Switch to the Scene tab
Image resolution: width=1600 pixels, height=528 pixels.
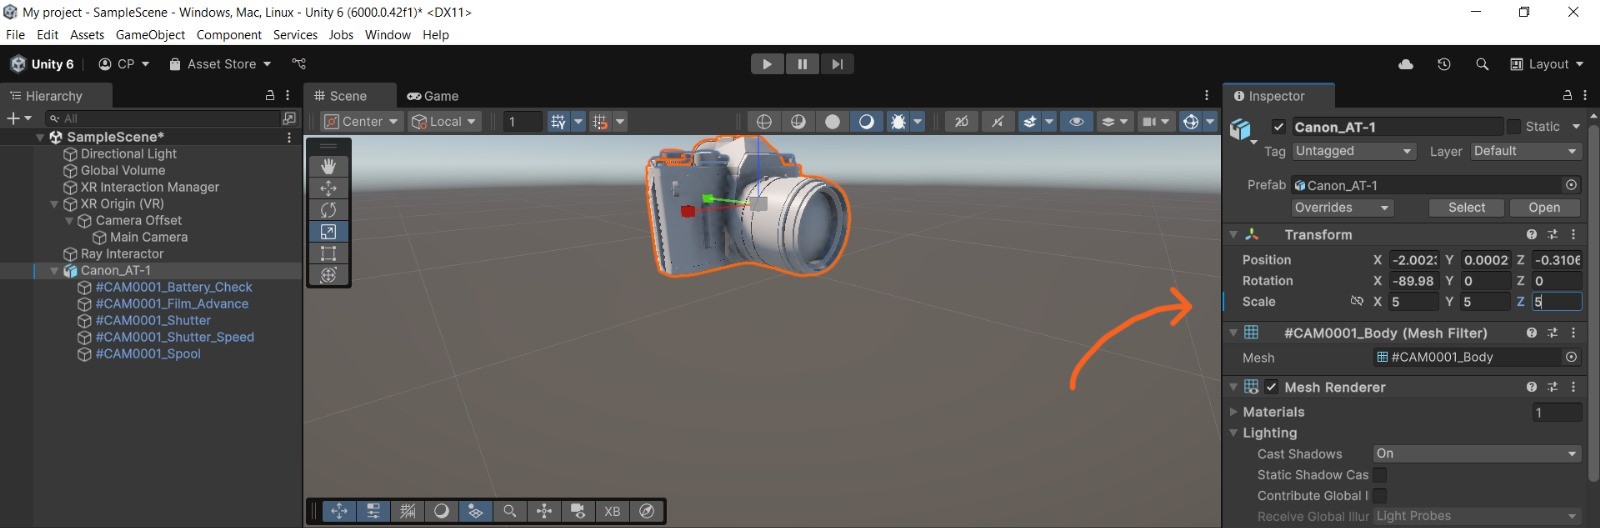coord(340,96)
